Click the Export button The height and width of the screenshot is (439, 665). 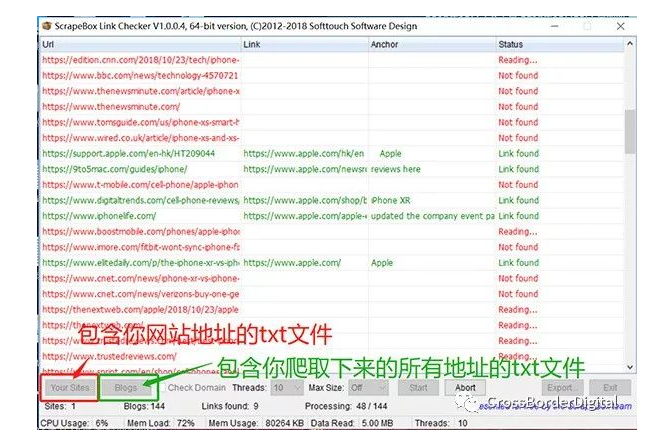tap(562, 388)
